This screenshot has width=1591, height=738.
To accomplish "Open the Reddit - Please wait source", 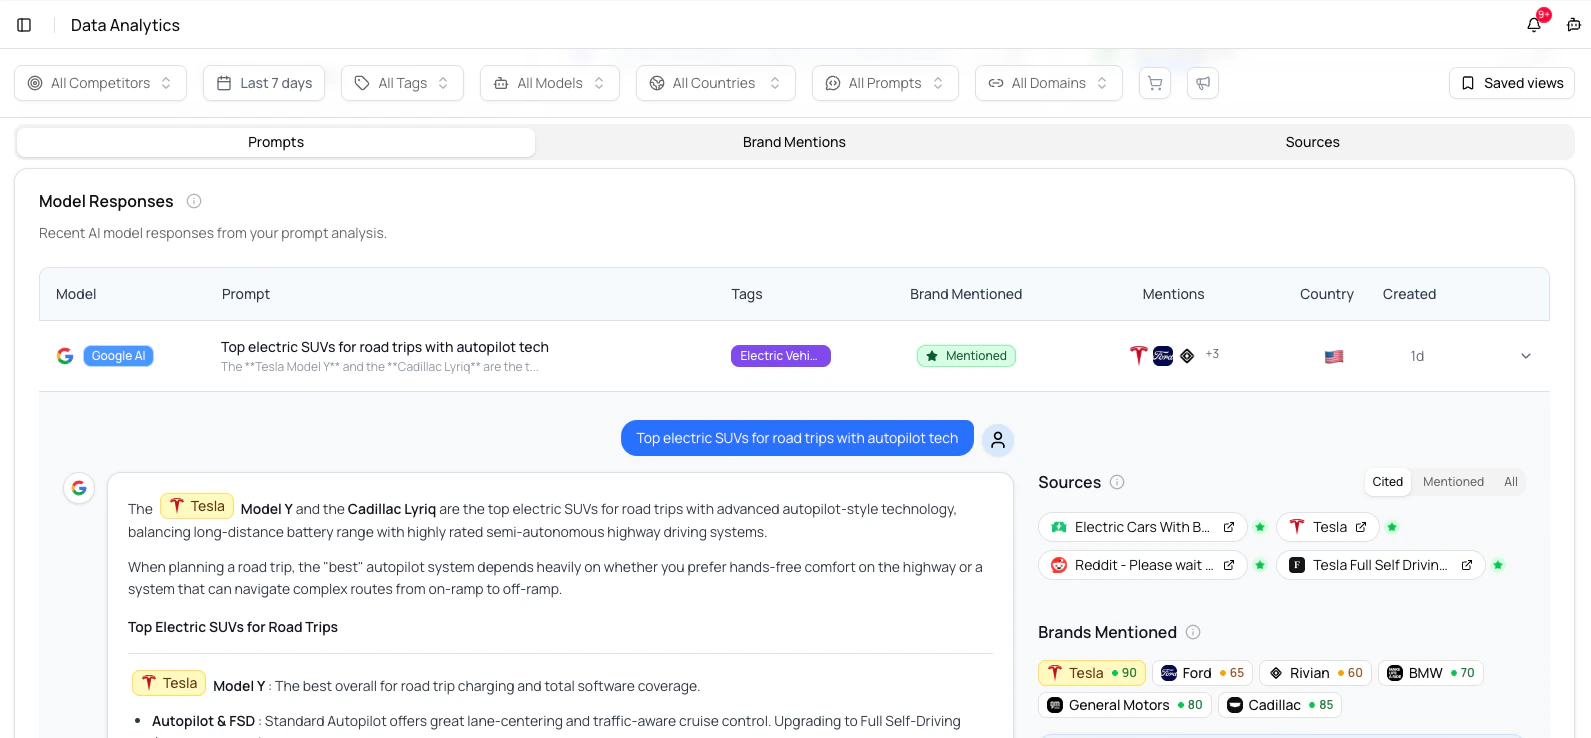I will [x=1143, y=565].
